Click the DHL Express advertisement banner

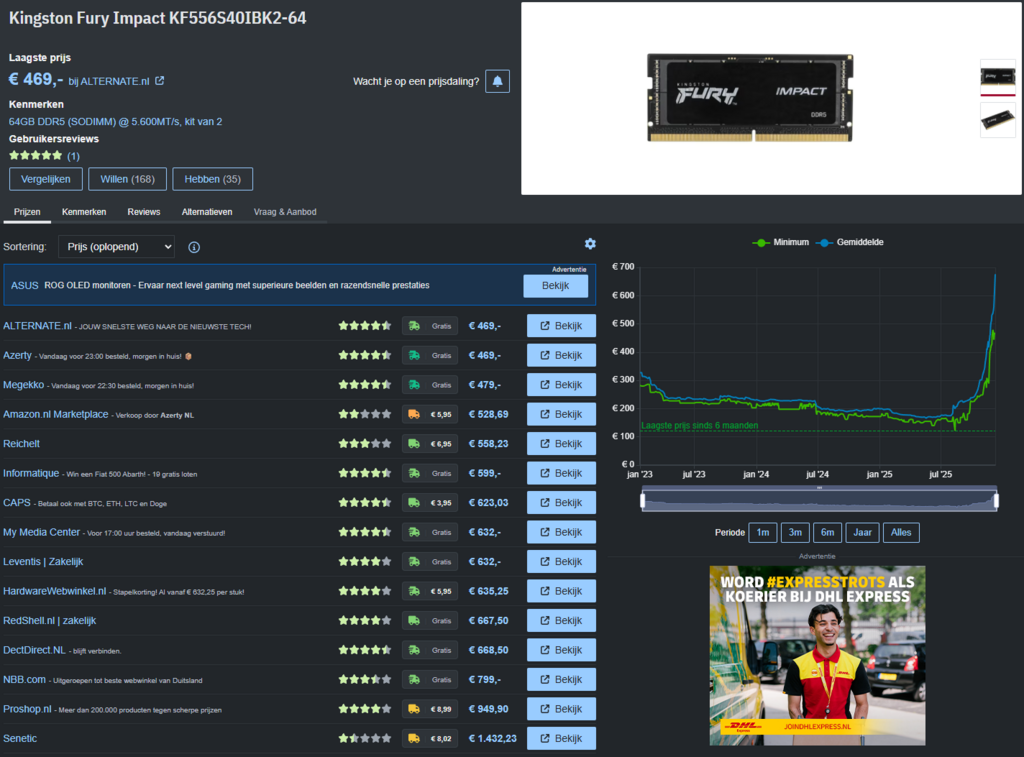pyautogui.click(x=817, y=655)
